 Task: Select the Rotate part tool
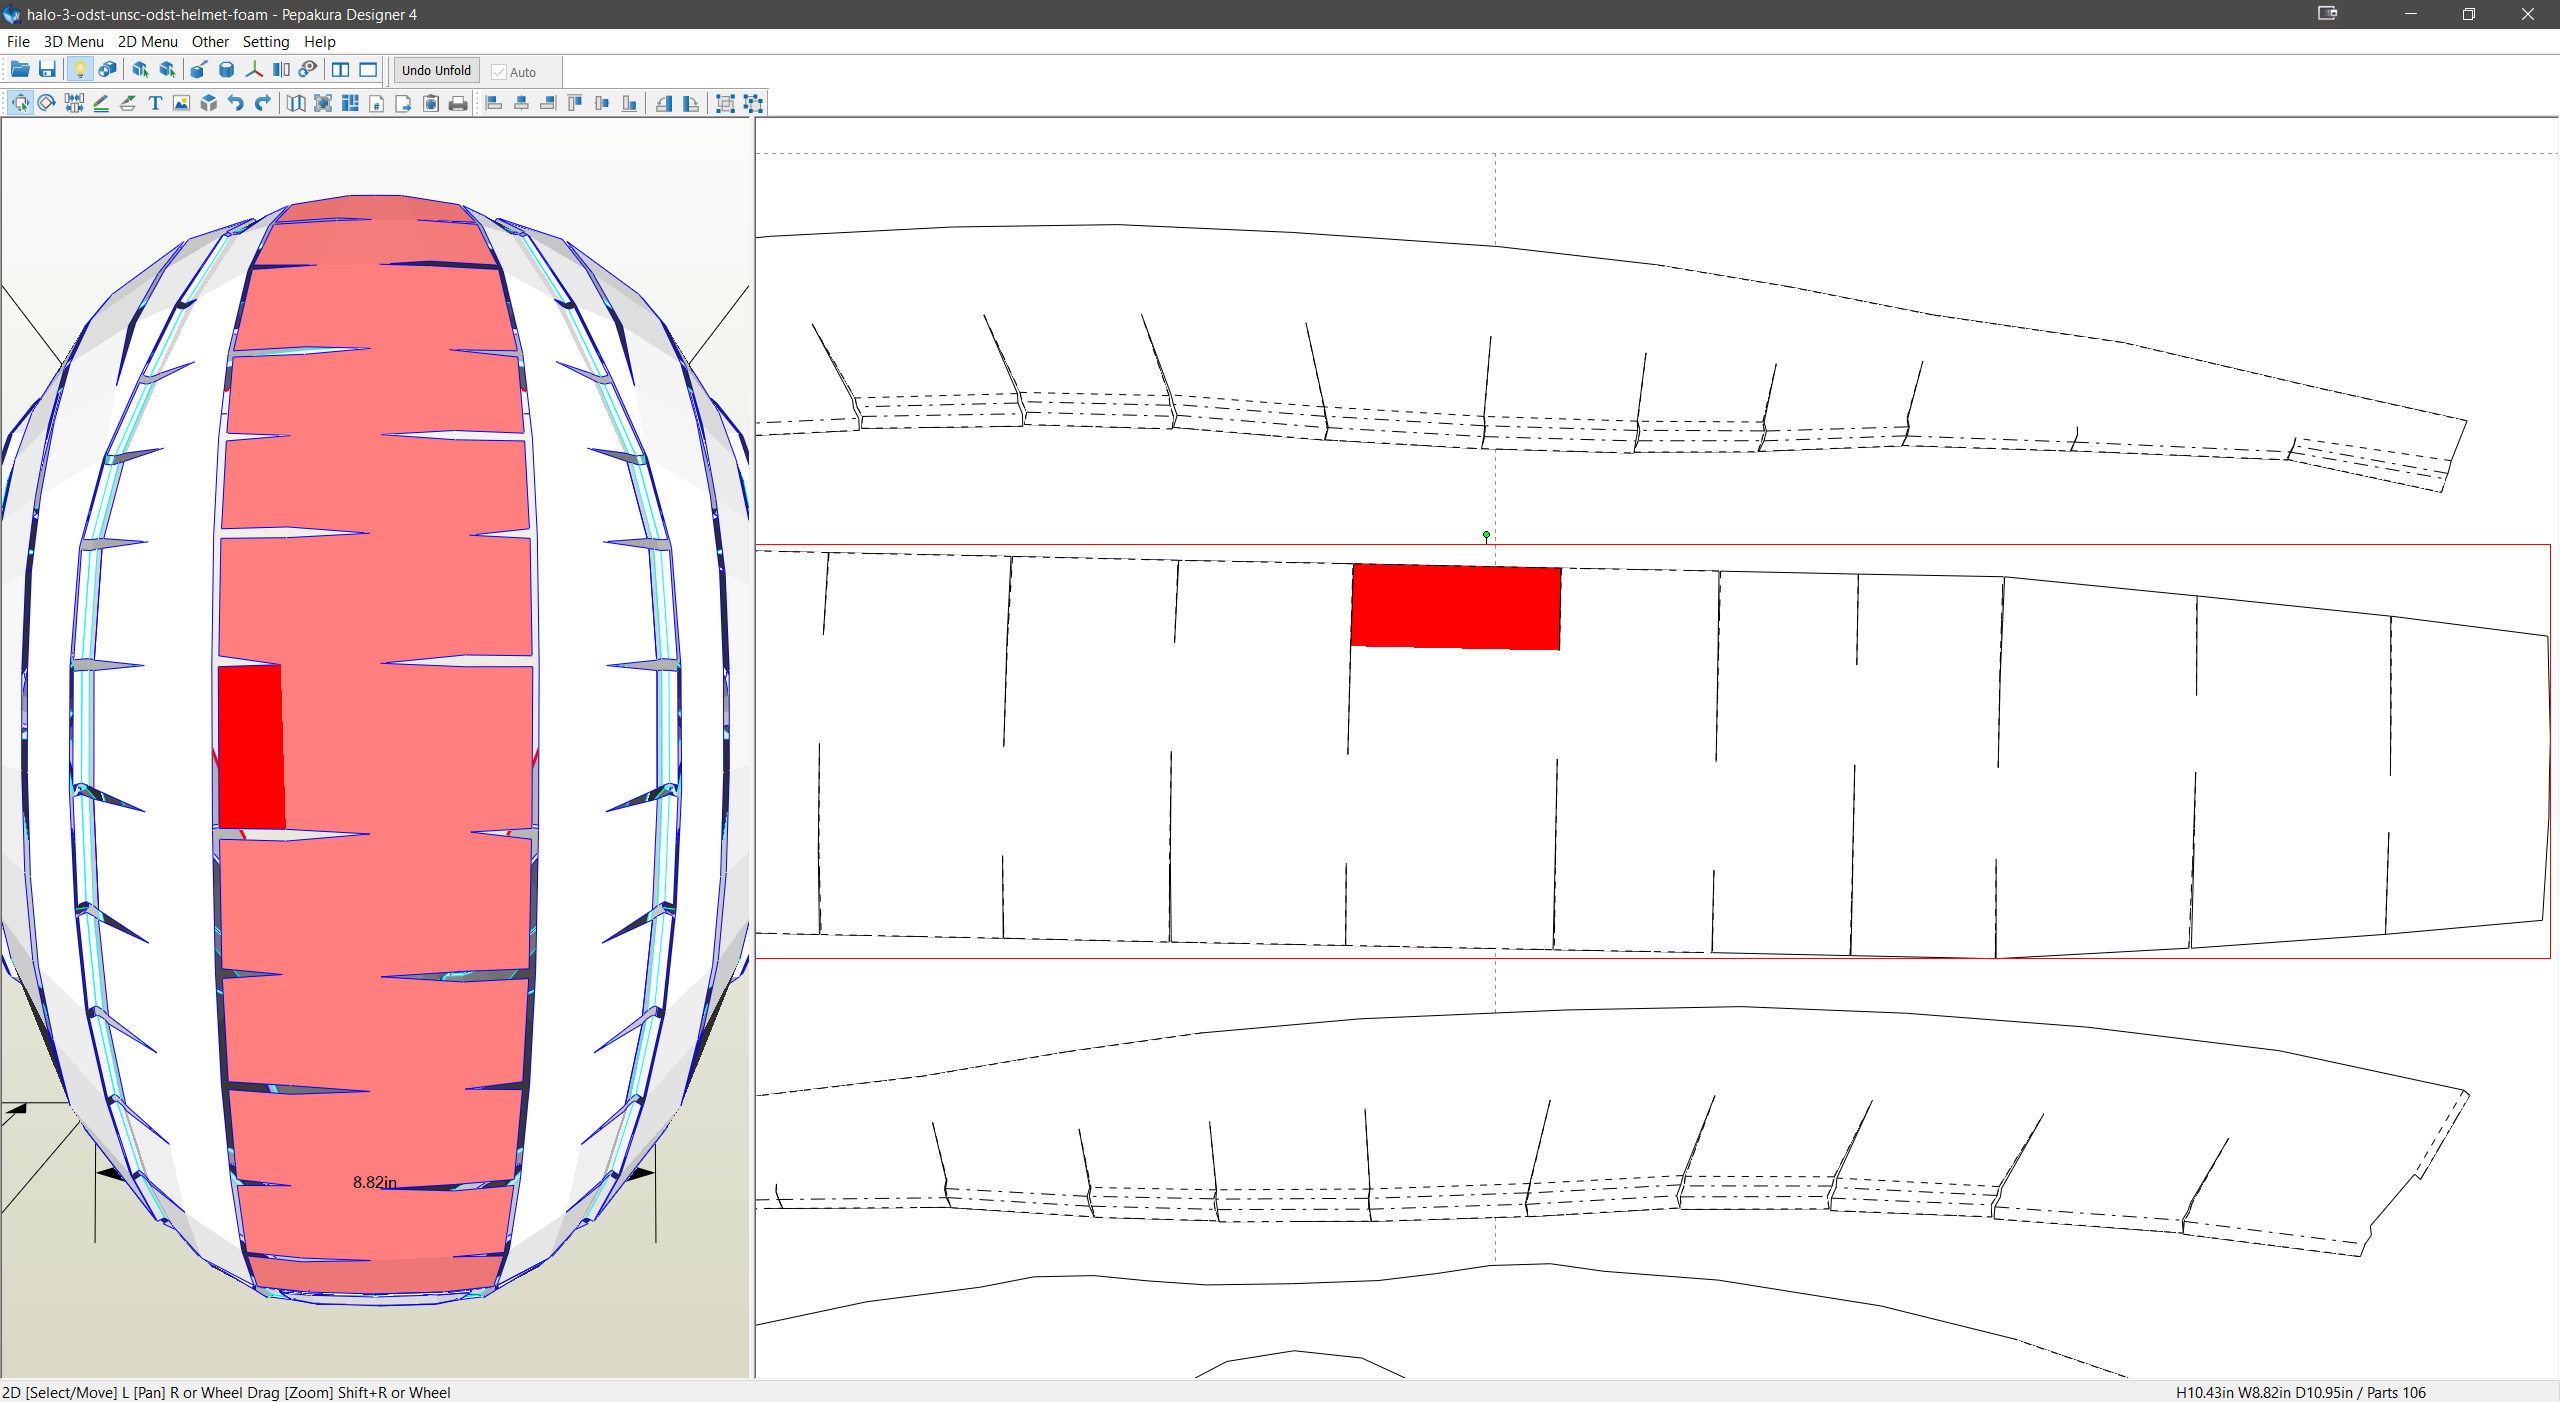tap(47, 103)
